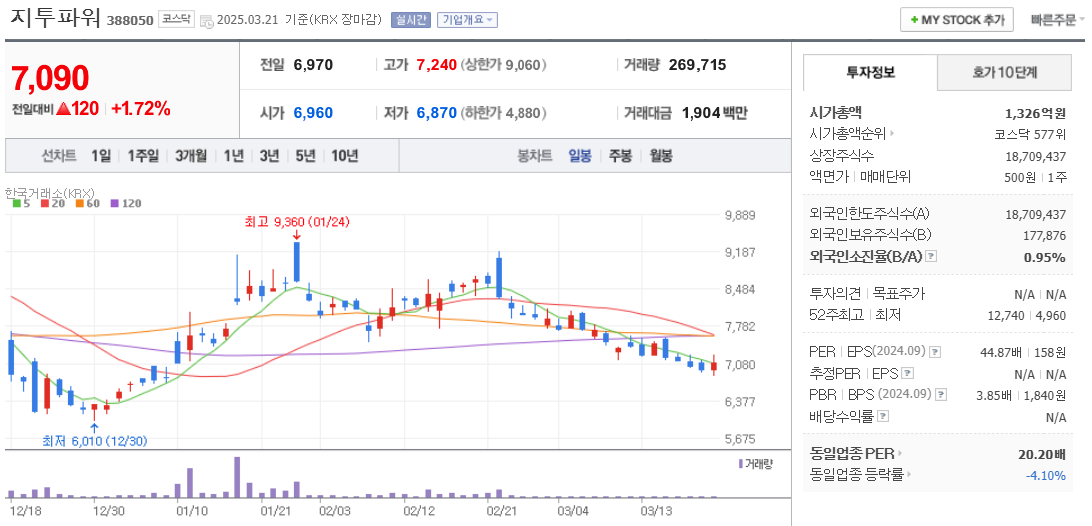Screen dimensions: 1092x526
Task: Click the current price 7,090
Action: click(x=50, y=78)
